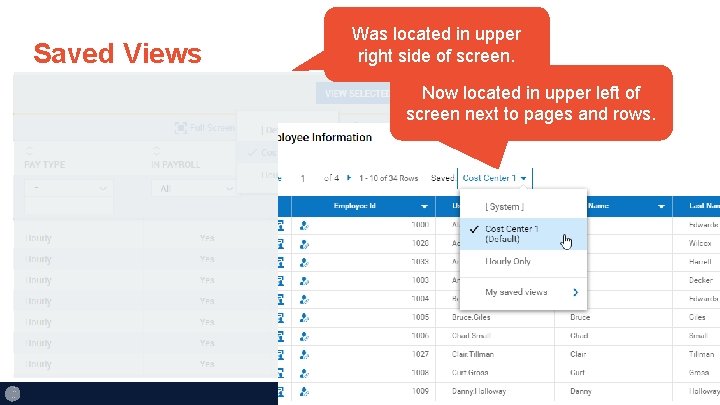Click the round icon in dark bottom bar
The height and width of the screenshot is (405, 720).
point(12,394)
